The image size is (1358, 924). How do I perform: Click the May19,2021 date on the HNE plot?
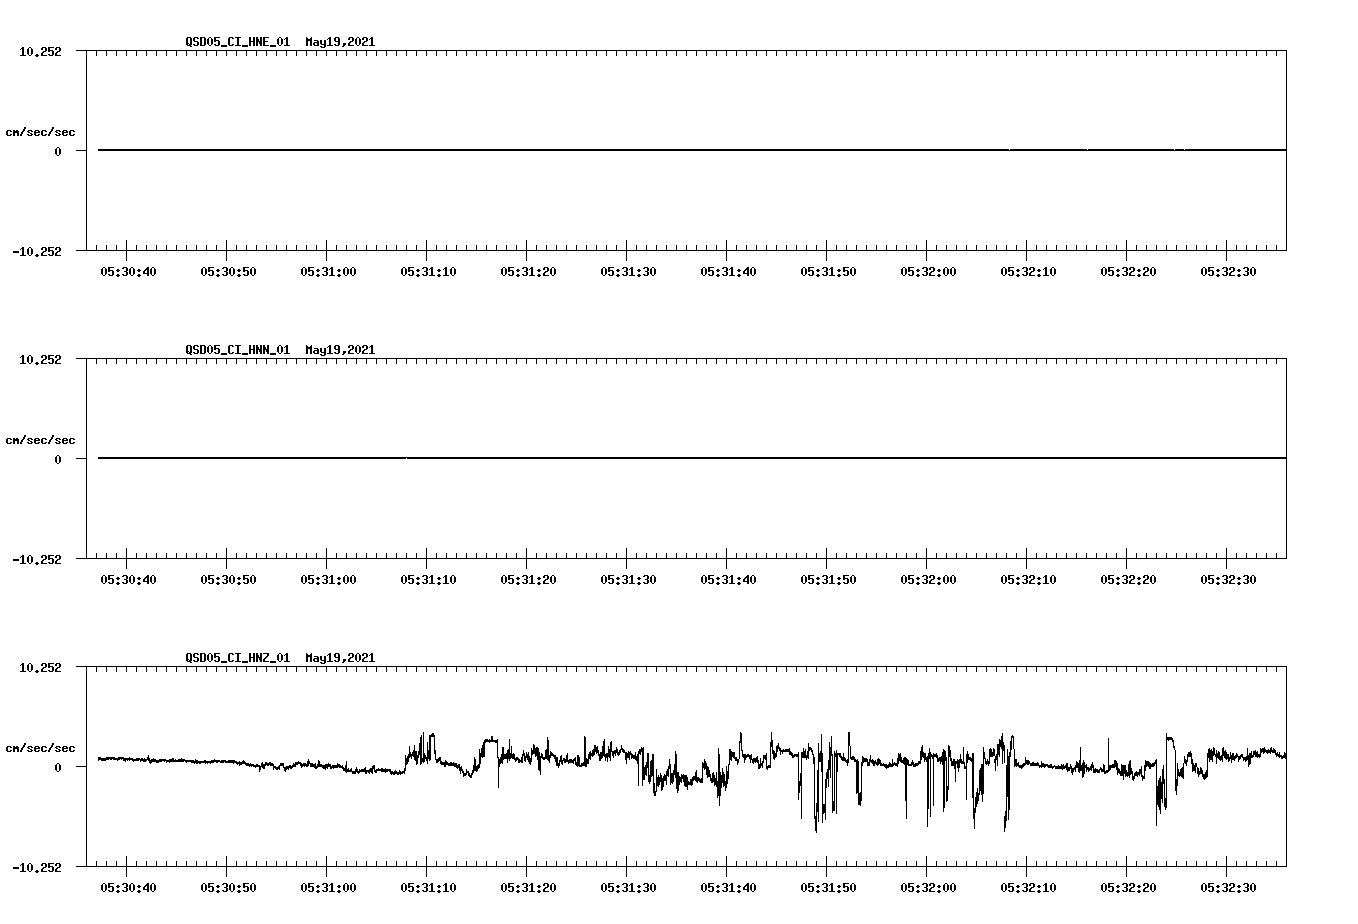pos(339,42)
